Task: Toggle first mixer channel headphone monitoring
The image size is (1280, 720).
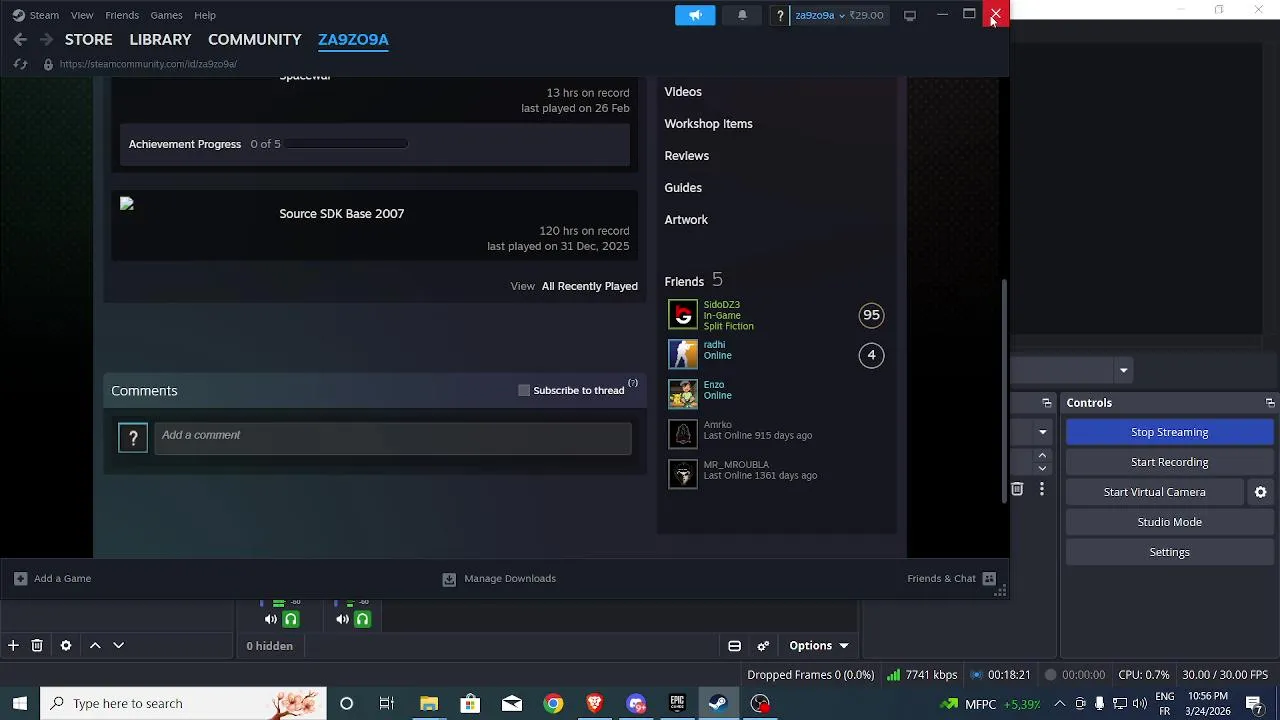Action: 291,619
